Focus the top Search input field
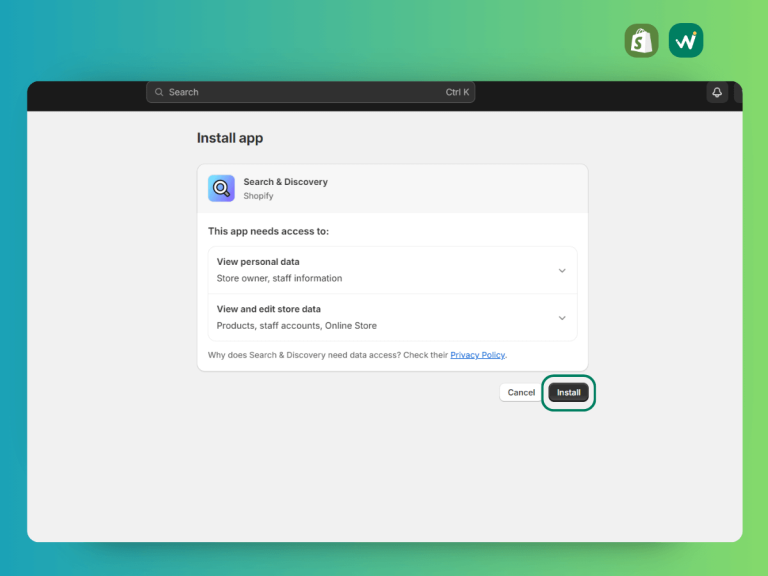Screen dimensions: 768x576 [x=311, y=92]
